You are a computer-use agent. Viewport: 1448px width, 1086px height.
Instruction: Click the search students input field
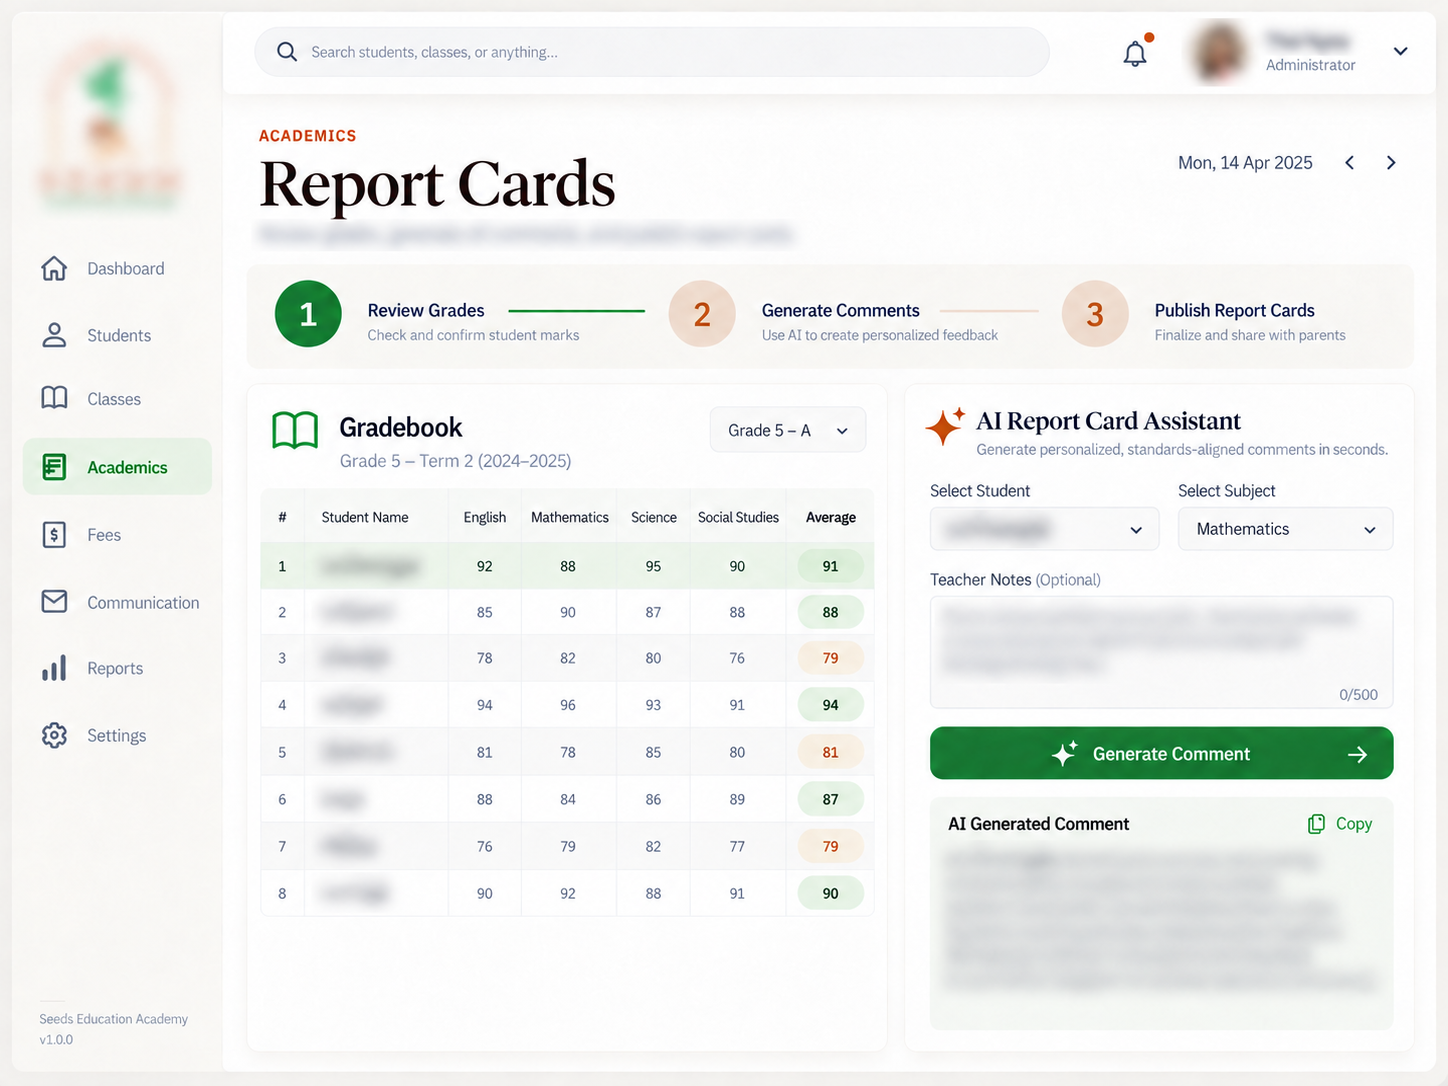point(652,52)
